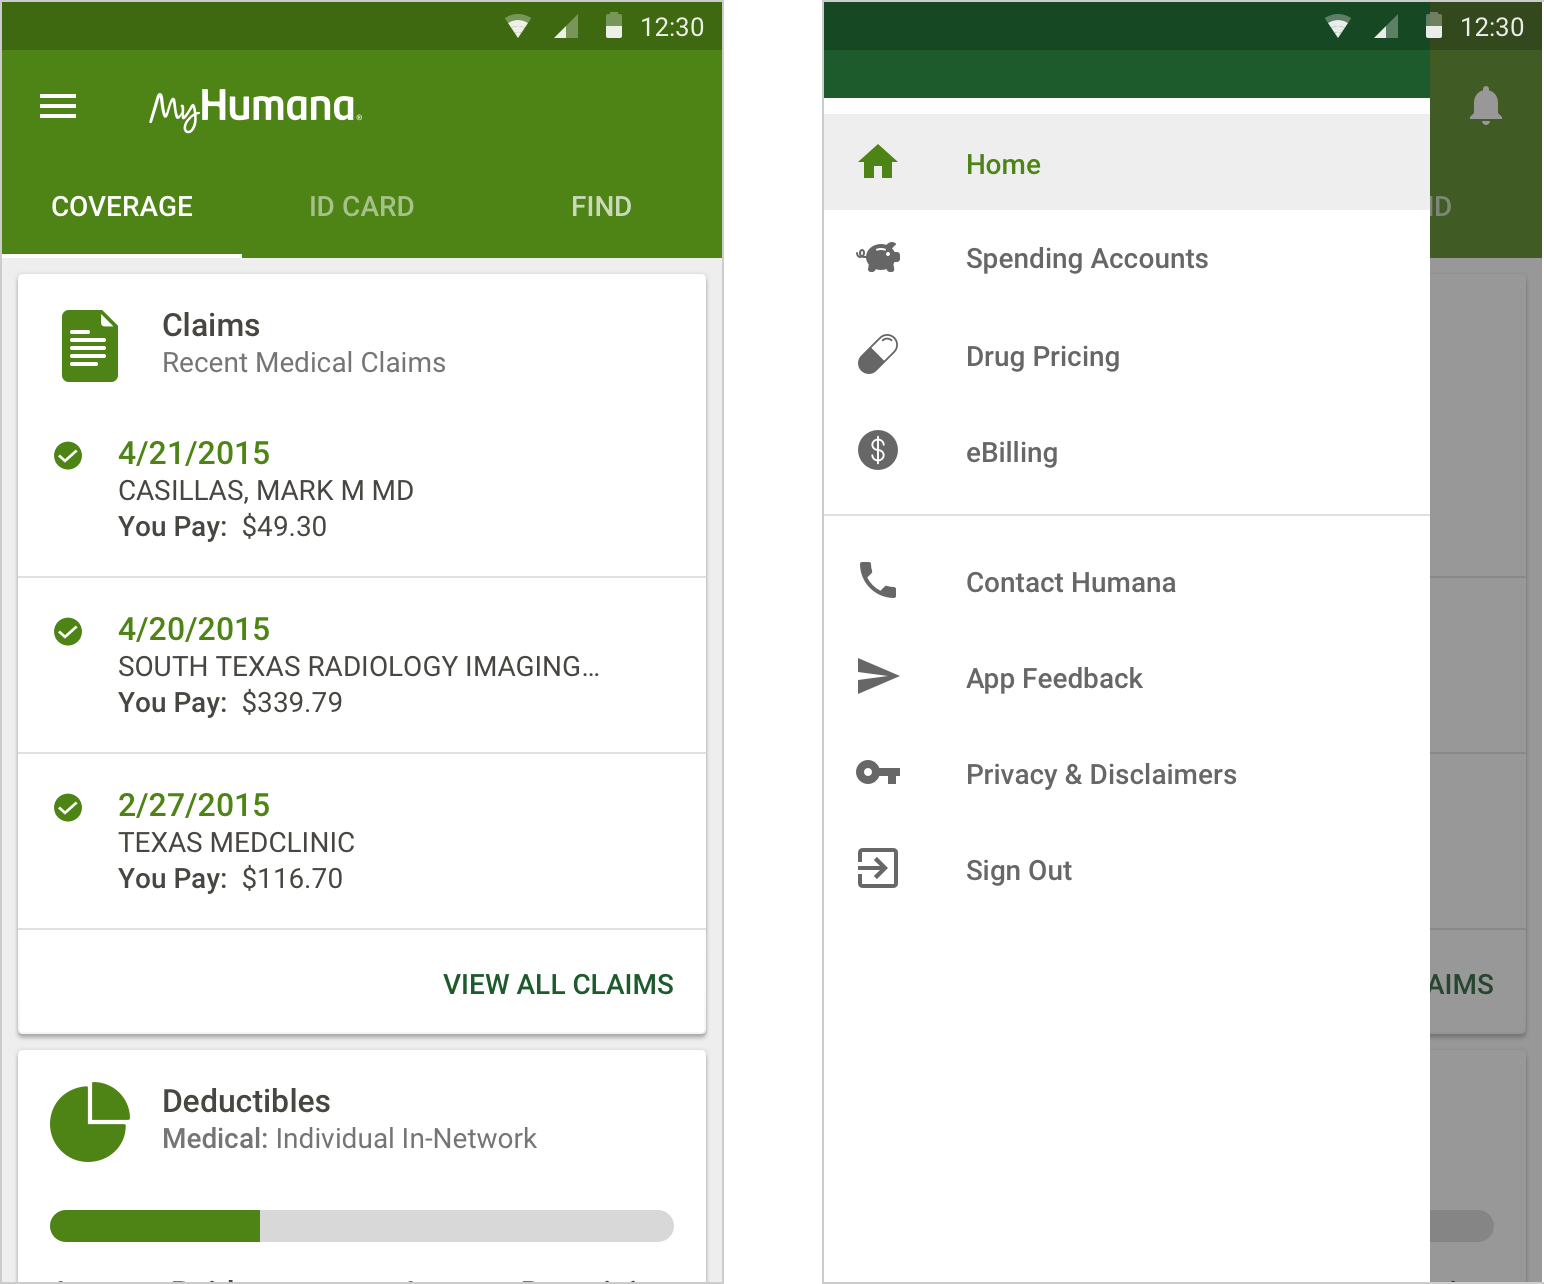The width and height of the screenshot is (1544, 1284).
Task: Tap the 12:30 clock on right phone
Action: [x=1491, y=27]
